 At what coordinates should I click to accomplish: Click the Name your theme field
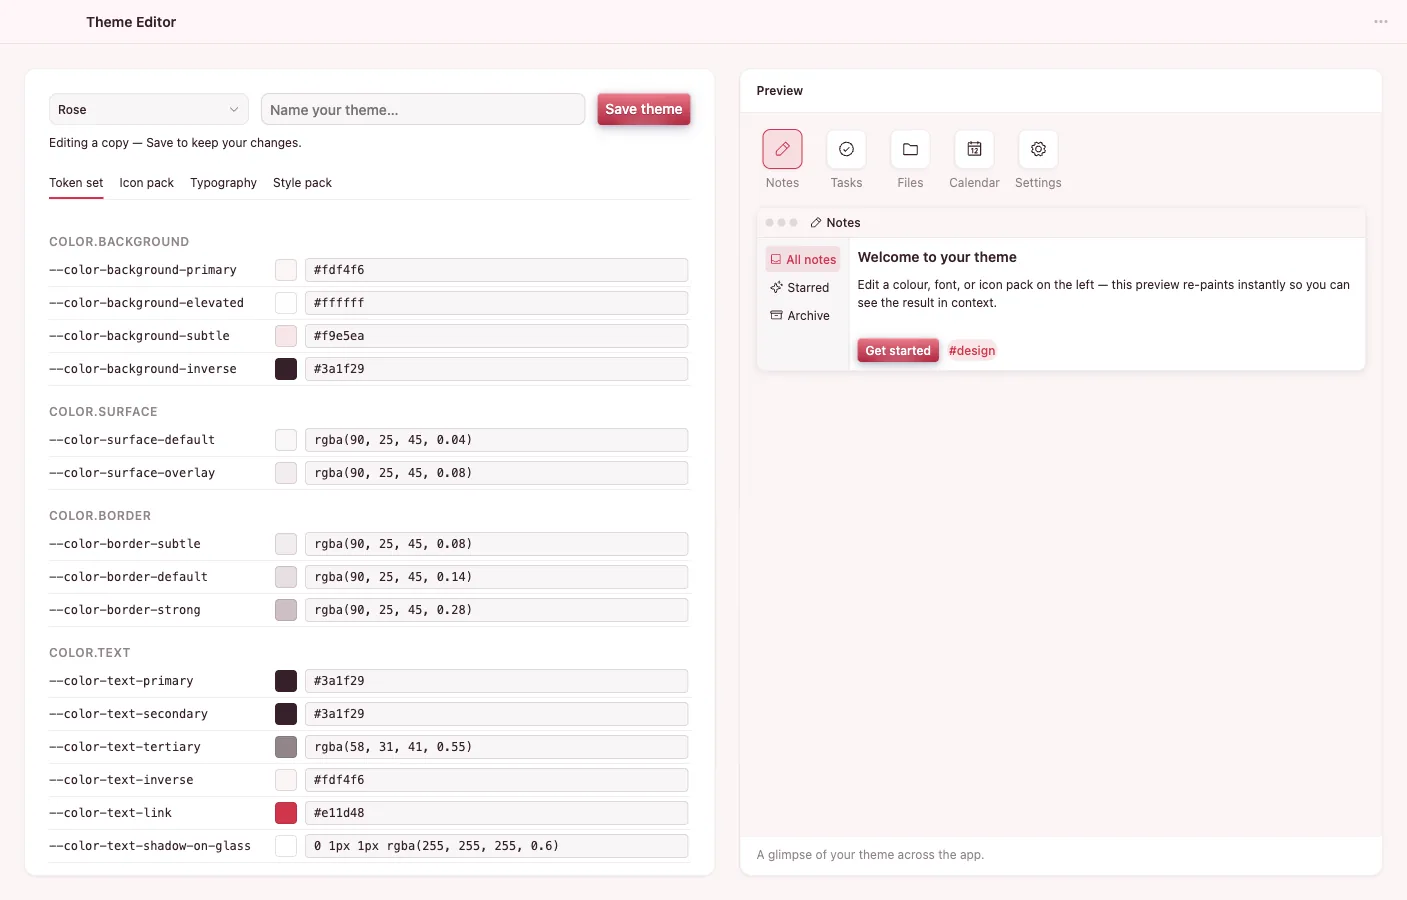(423, 110)
